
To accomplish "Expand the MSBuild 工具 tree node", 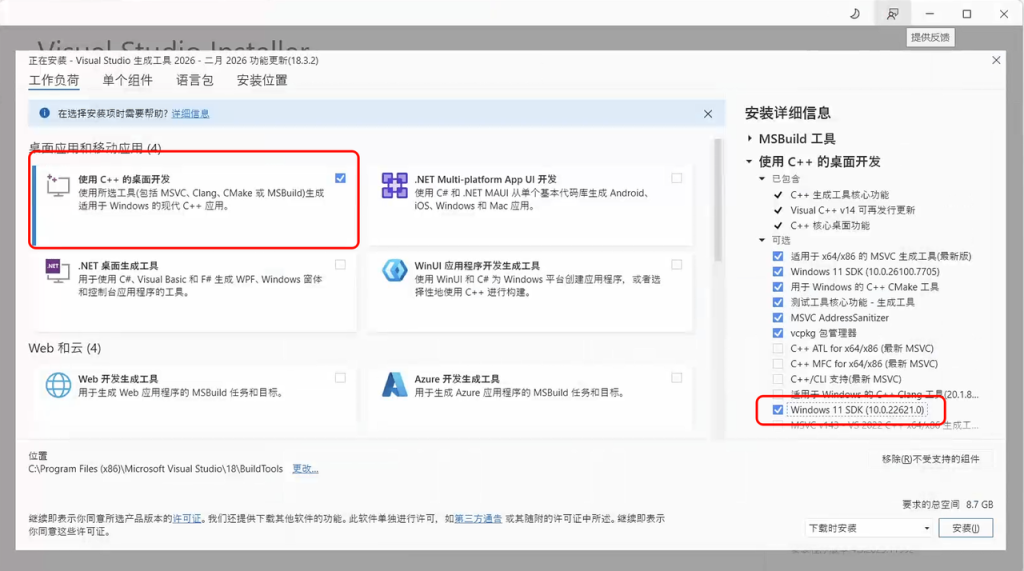I will (x=750, y=139).
